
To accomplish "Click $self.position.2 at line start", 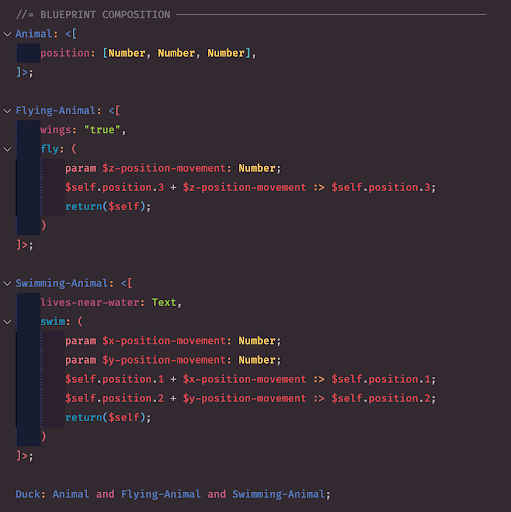I will (114, 399).
